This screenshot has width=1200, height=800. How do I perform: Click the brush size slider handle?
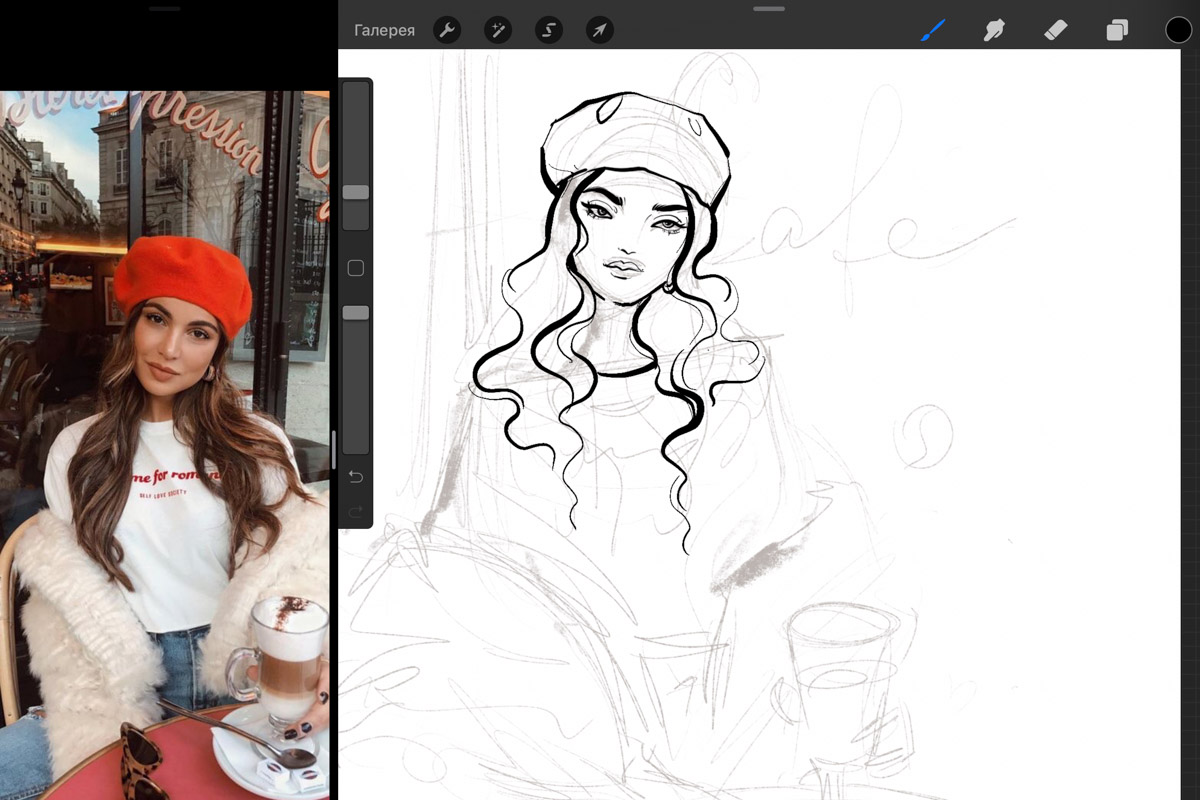(356, 192)
